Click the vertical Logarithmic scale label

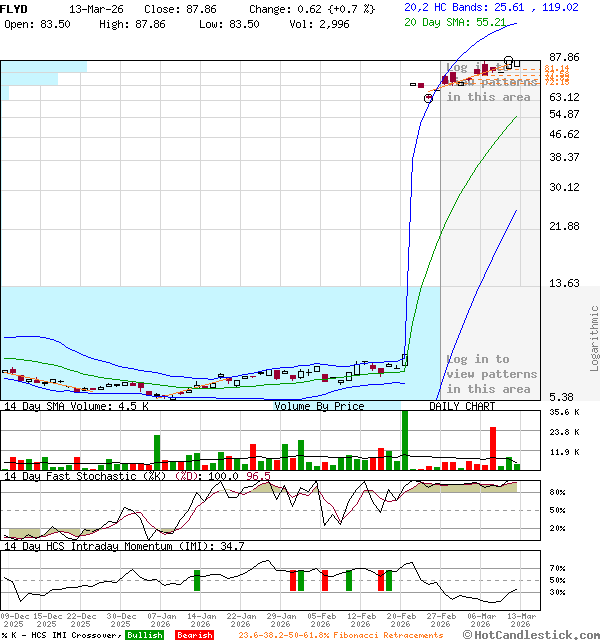click(594, 338)
